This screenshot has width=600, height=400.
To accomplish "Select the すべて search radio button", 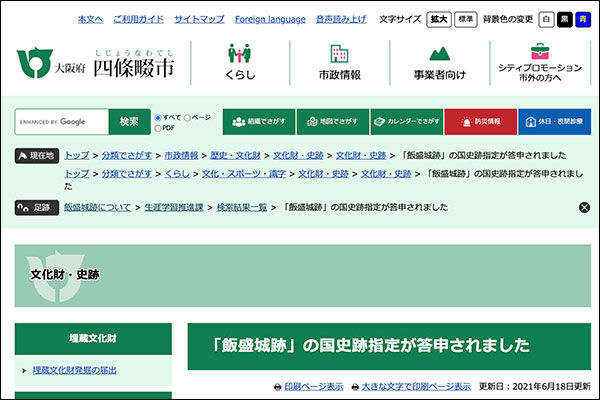I will [x=158, y=118].
